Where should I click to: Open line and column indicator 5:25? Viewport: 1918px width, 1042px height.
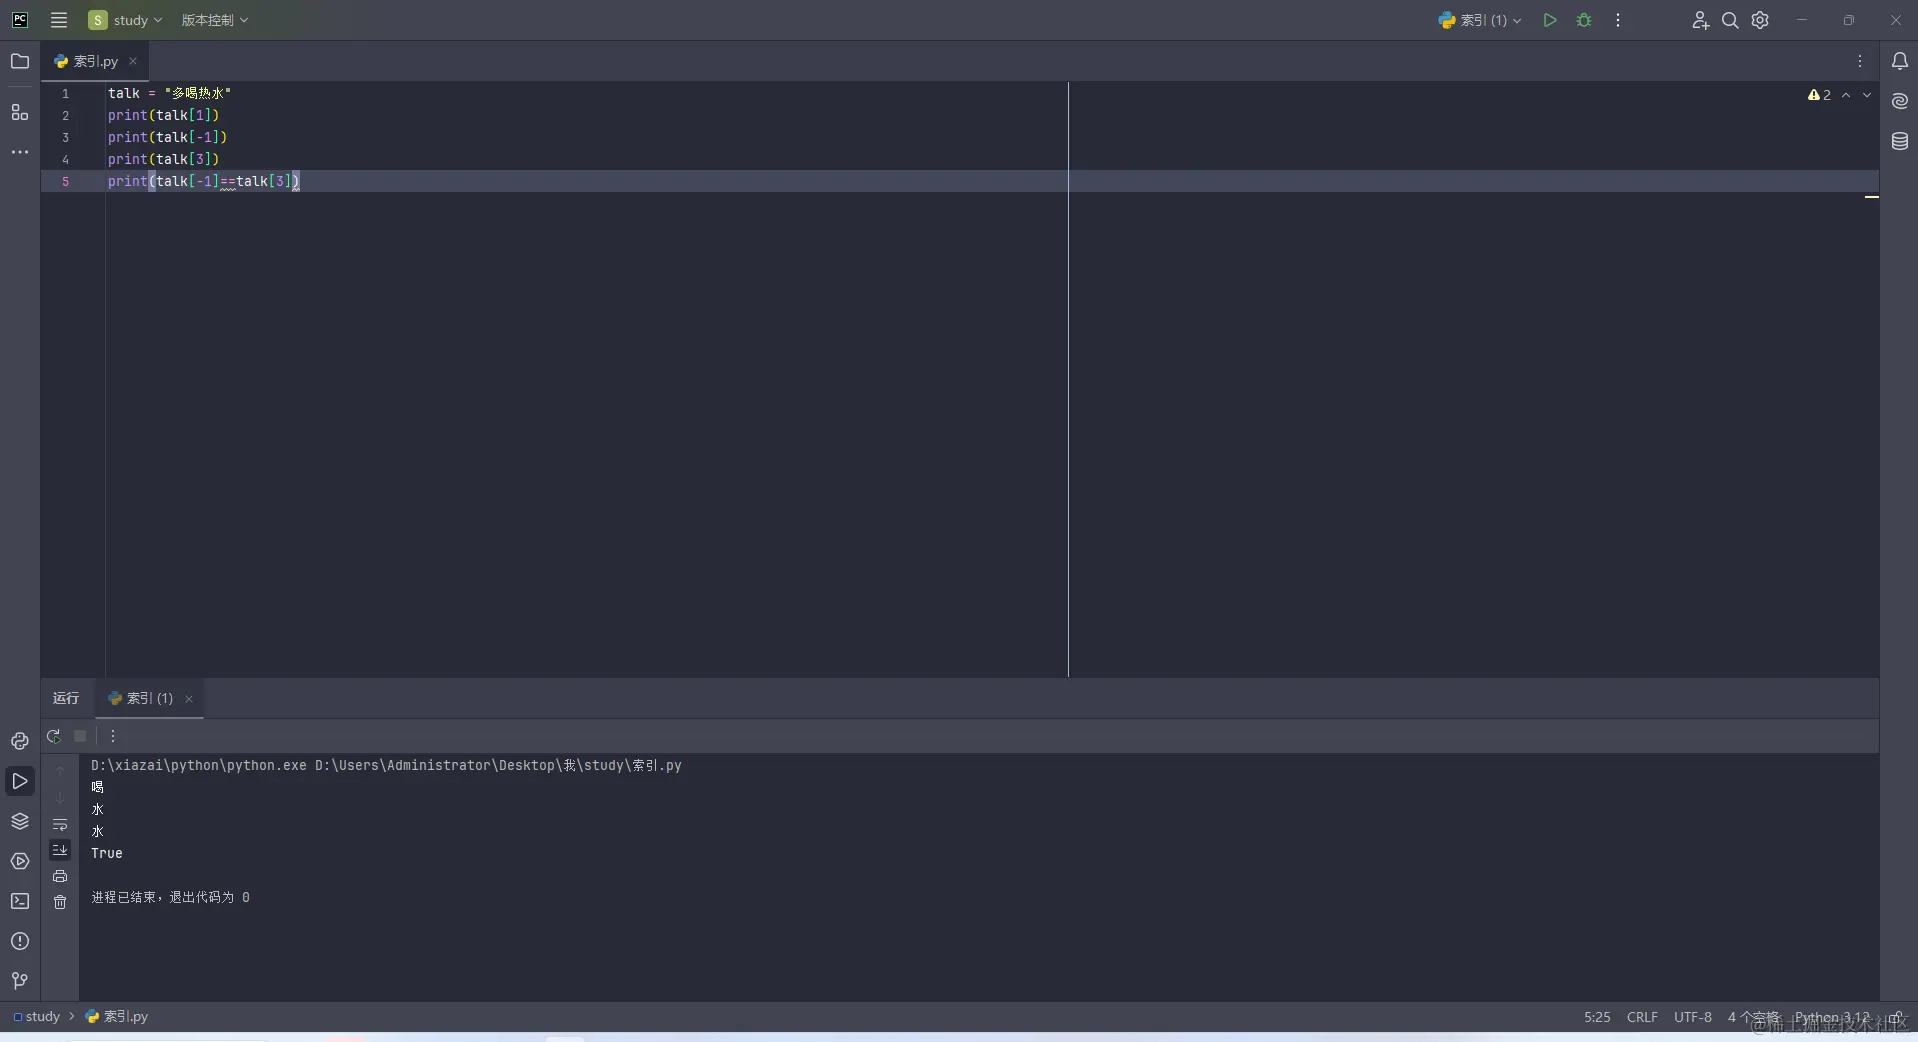[1597, 1017]
